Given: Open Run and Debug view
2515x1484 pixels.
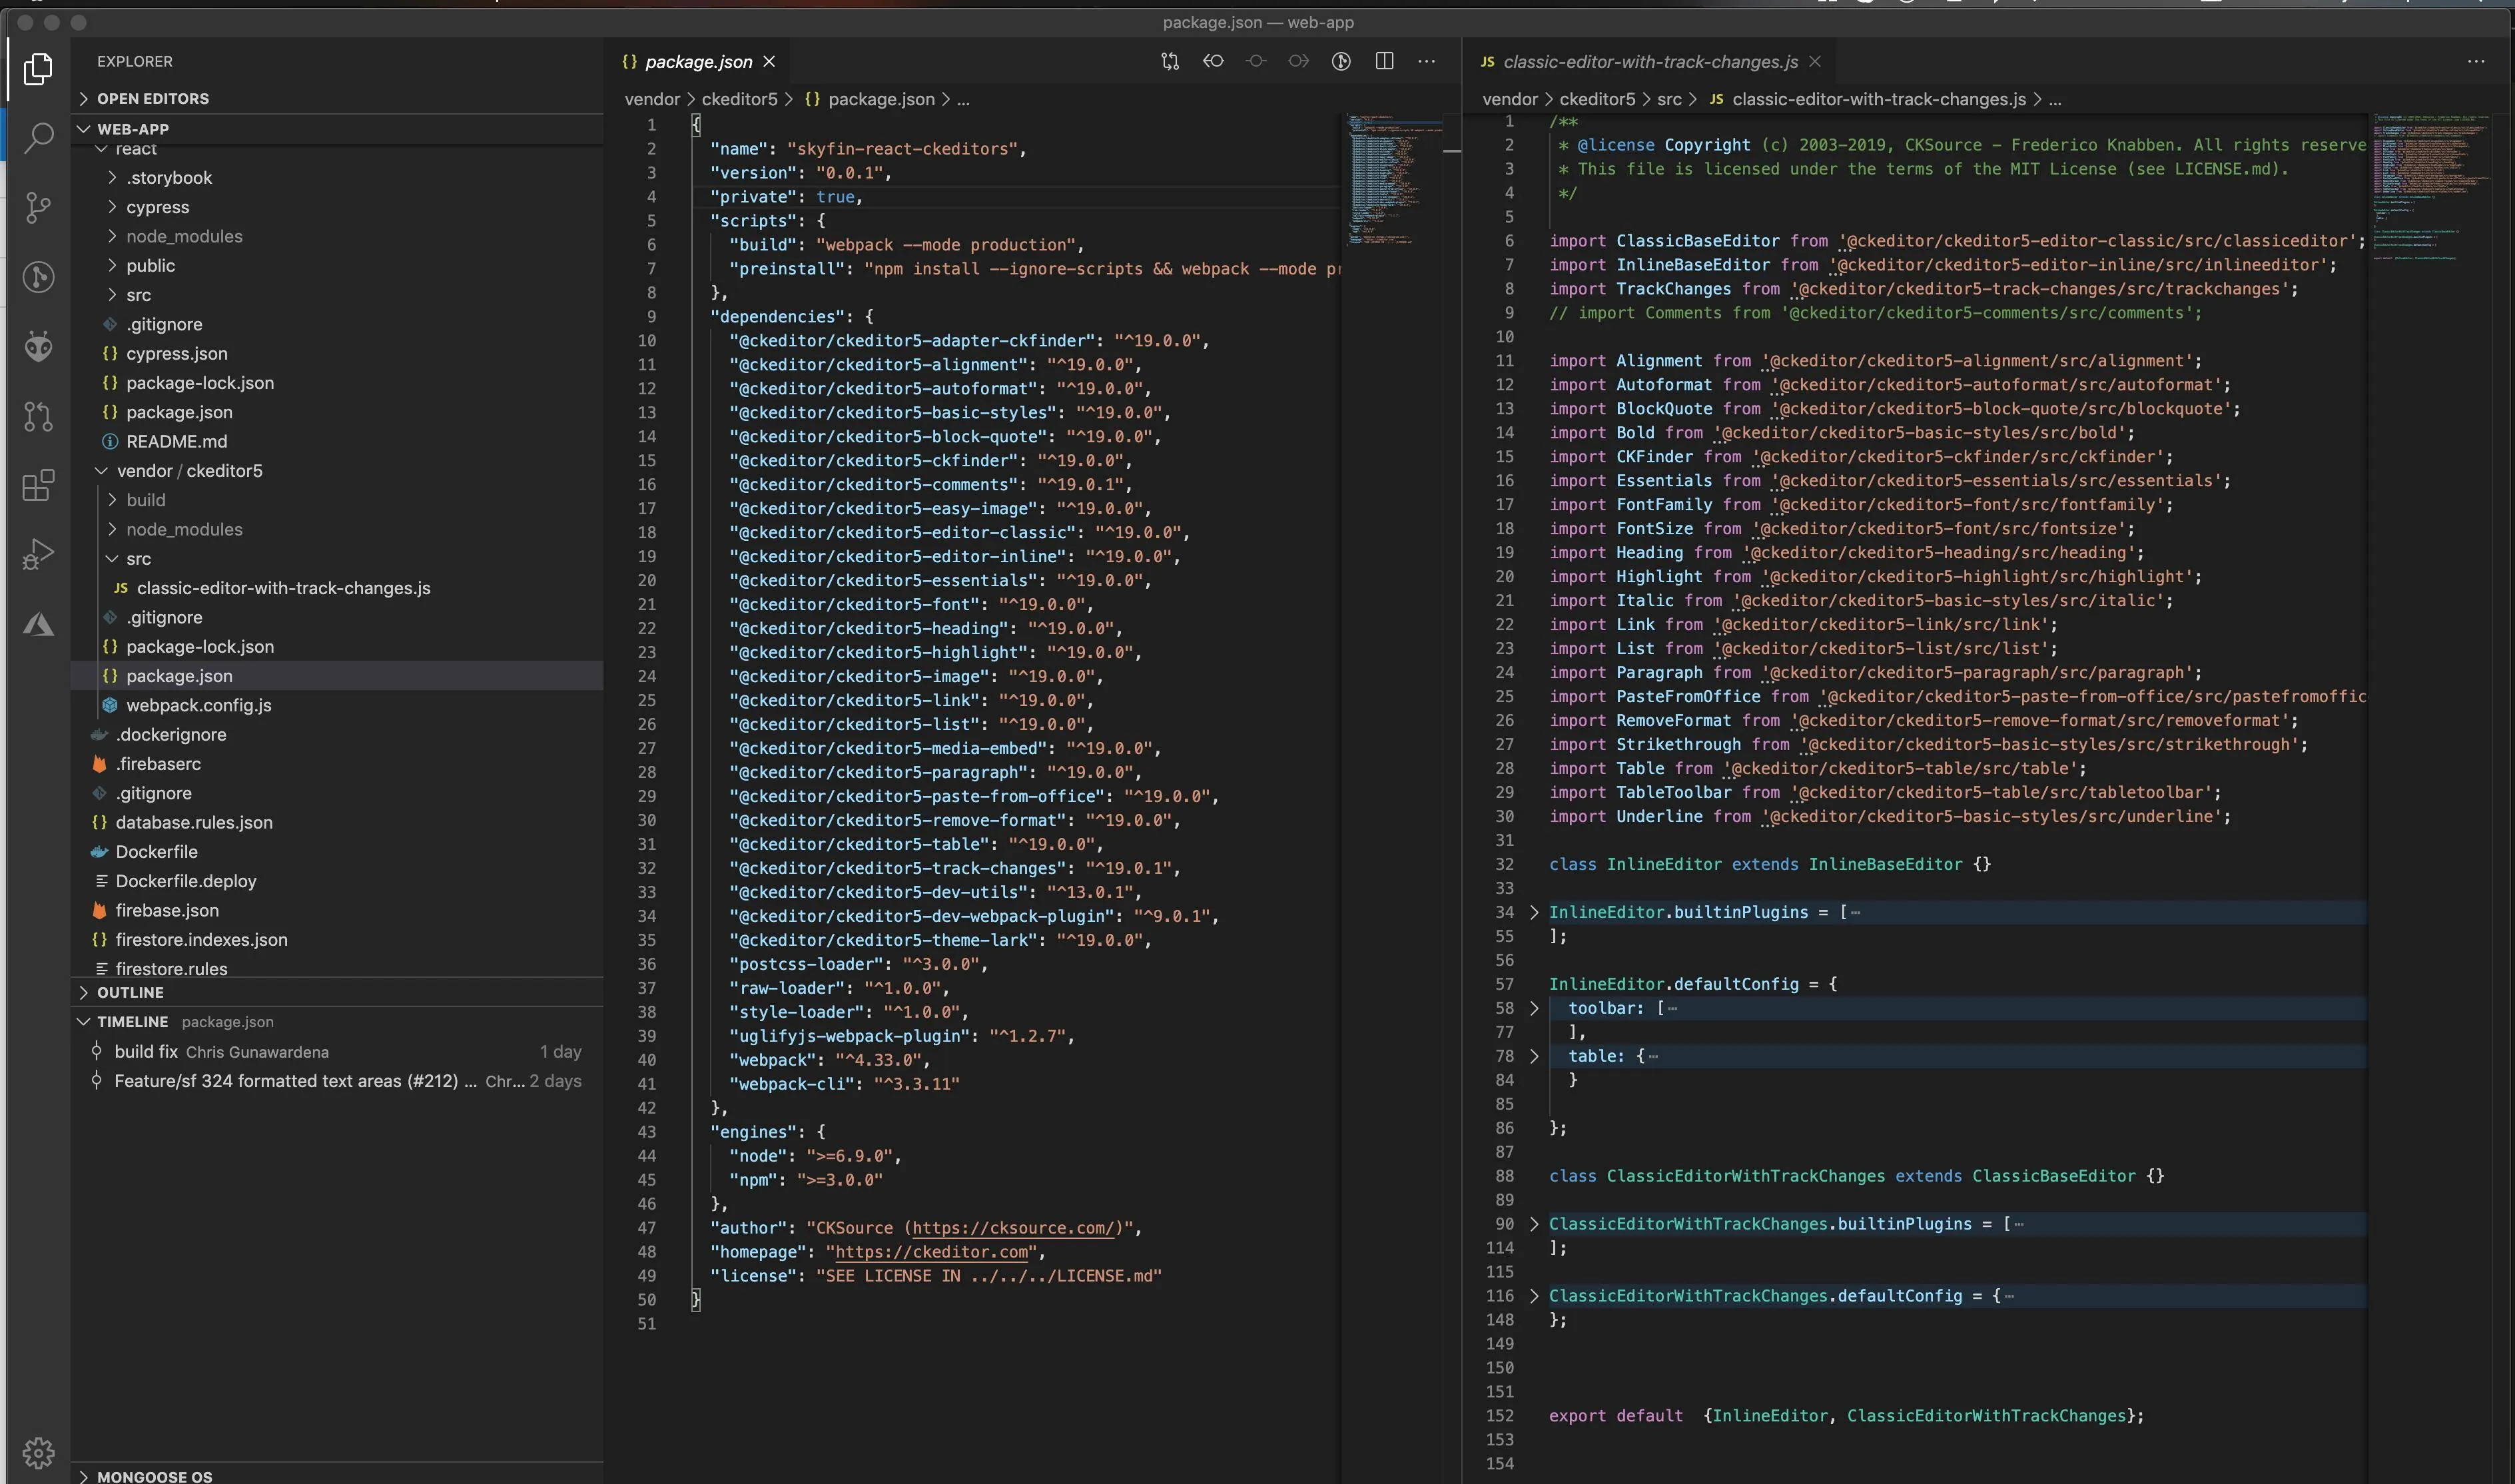Looking at the screenshot, I should pos(38,554).
